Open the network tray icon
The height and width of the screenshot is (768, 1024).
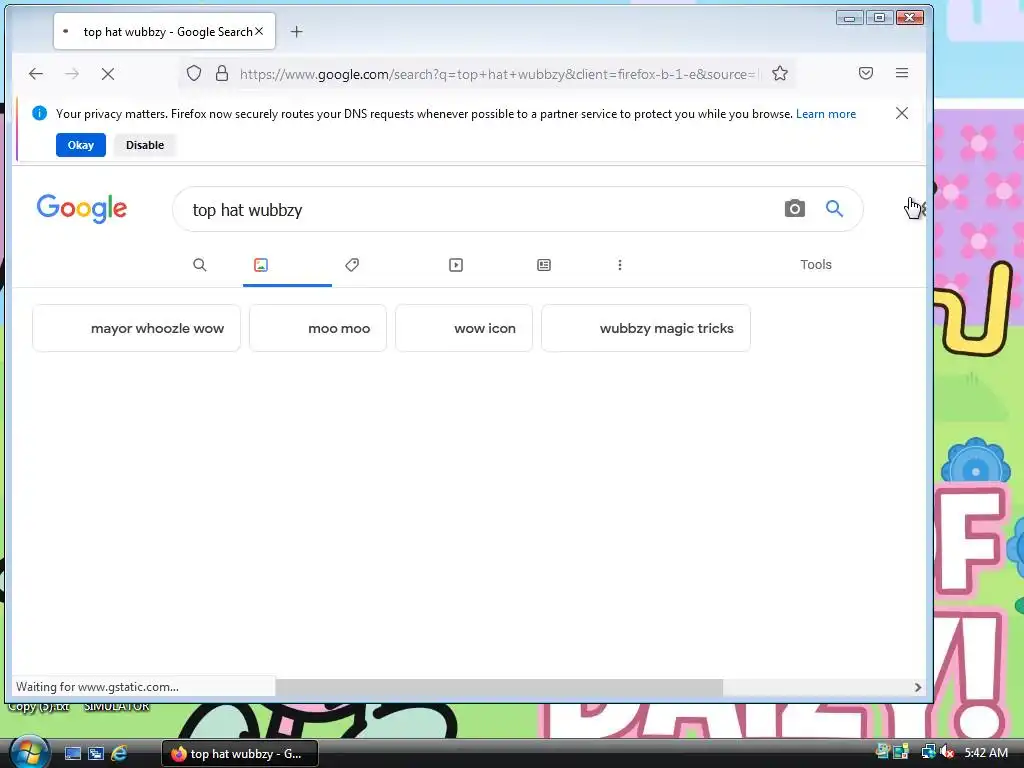coord(928,752)
